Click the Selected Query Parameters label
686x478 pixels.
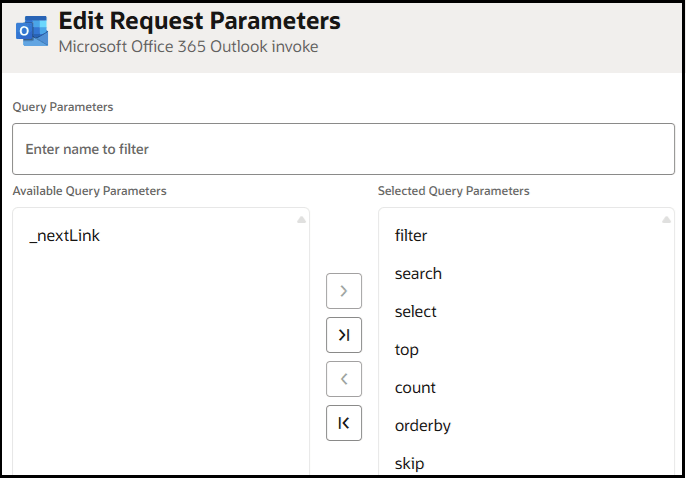[454, 191]
